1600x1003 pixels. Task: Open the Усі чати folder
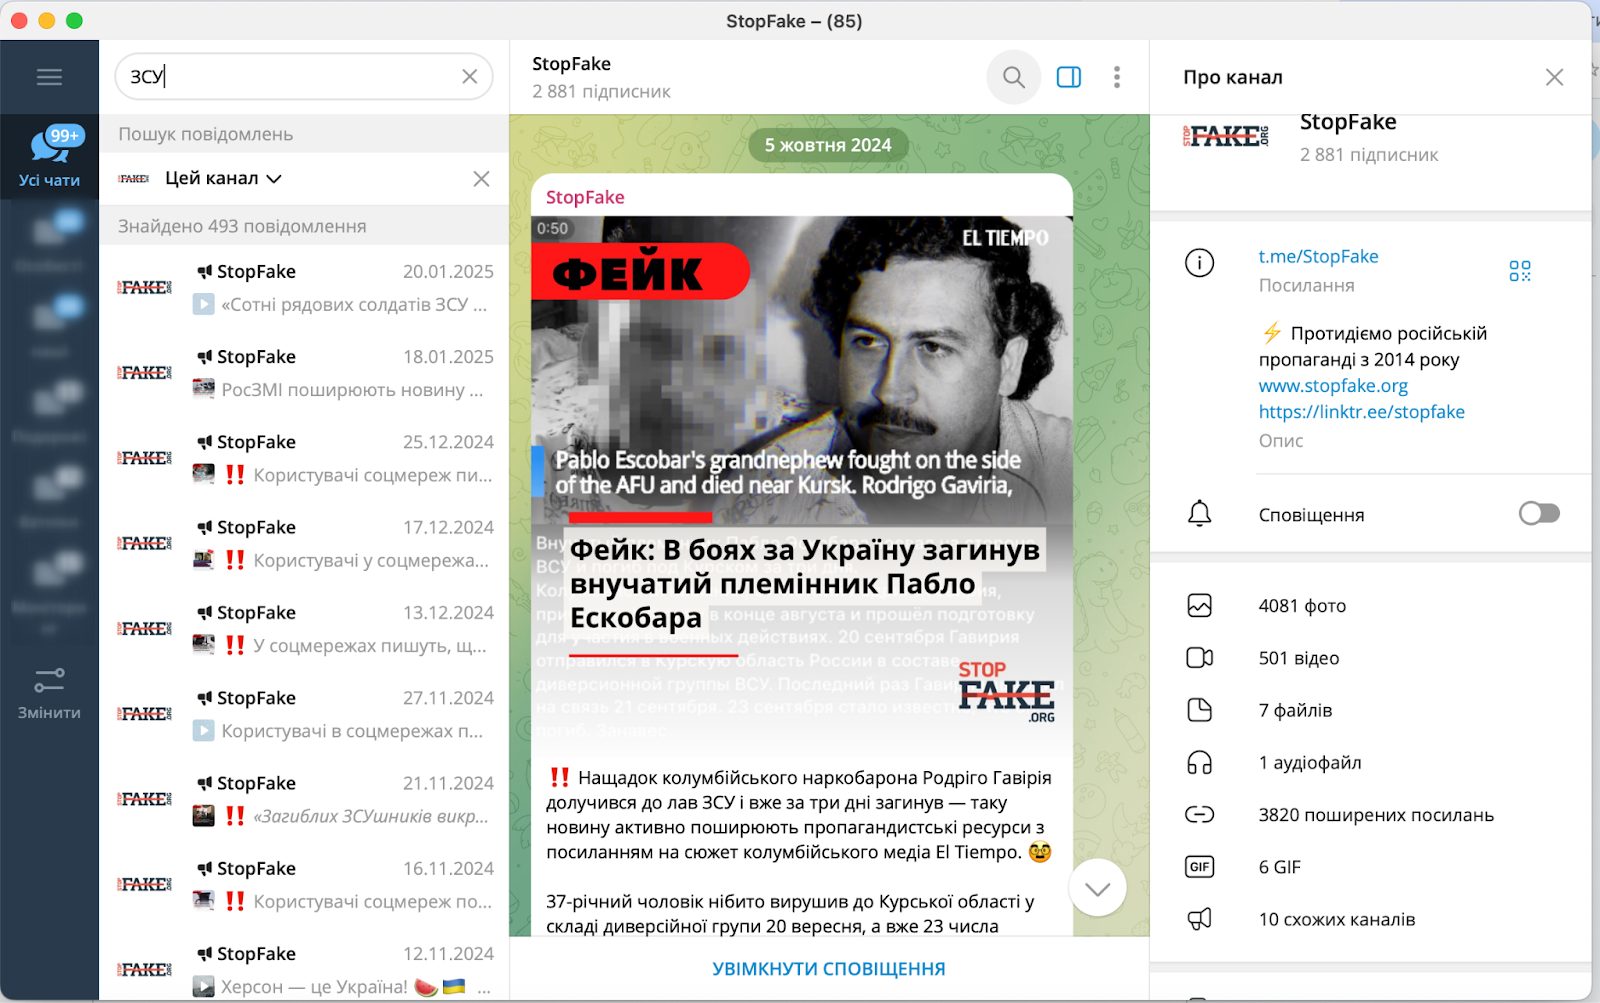[x=49, y=157]
